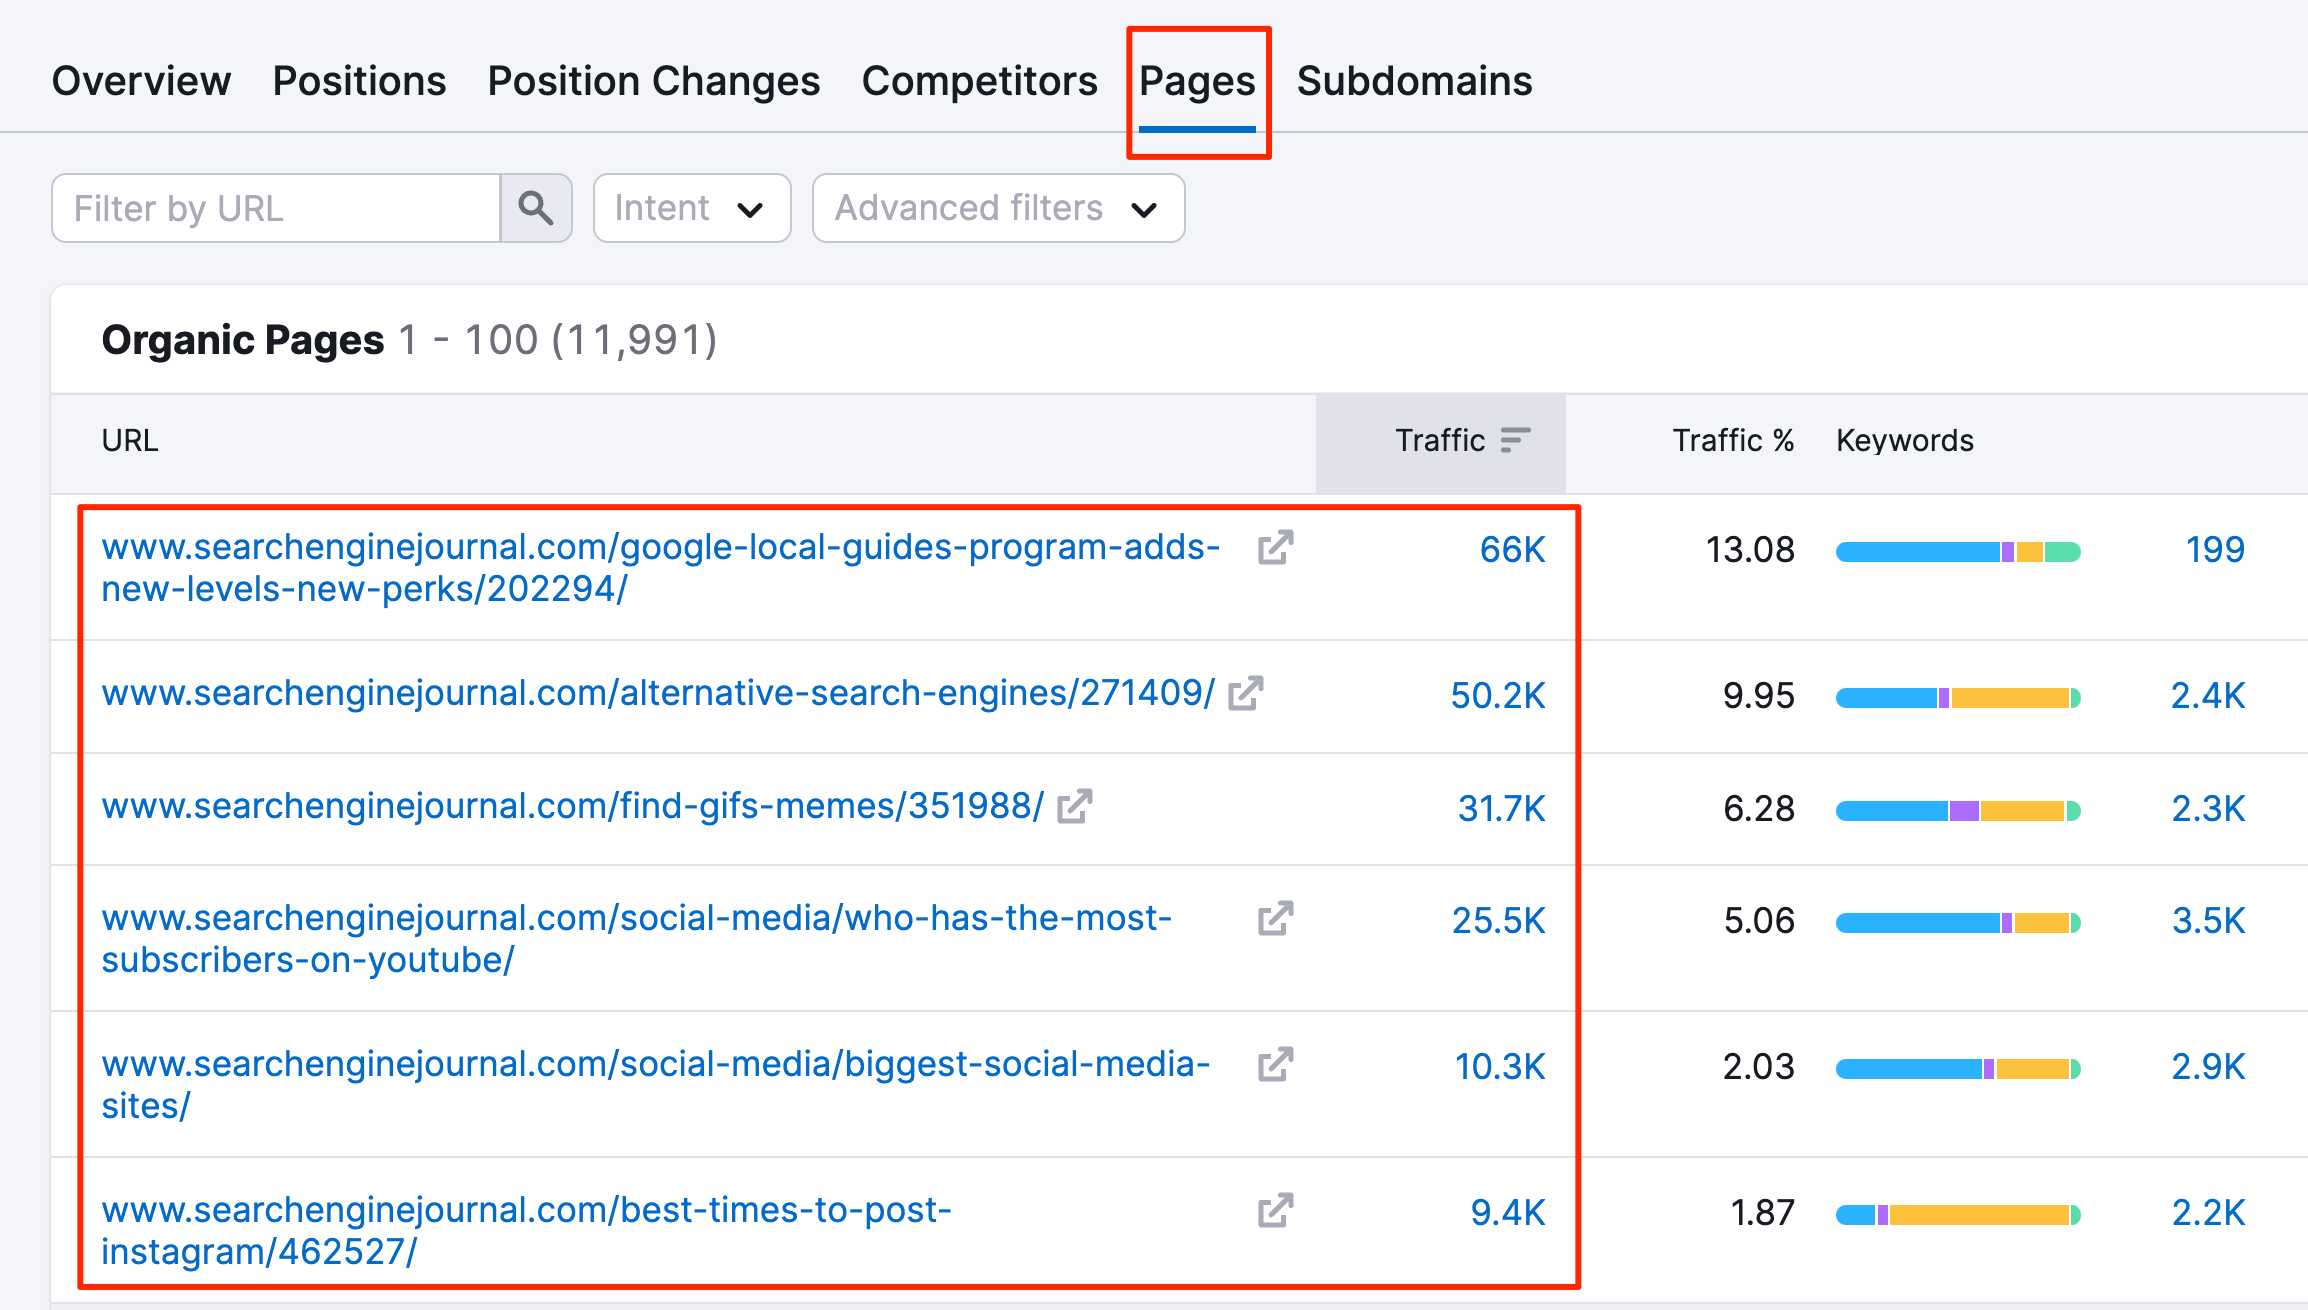Open external link for biggest-social-media-sites URL

pos(1275,1065)
